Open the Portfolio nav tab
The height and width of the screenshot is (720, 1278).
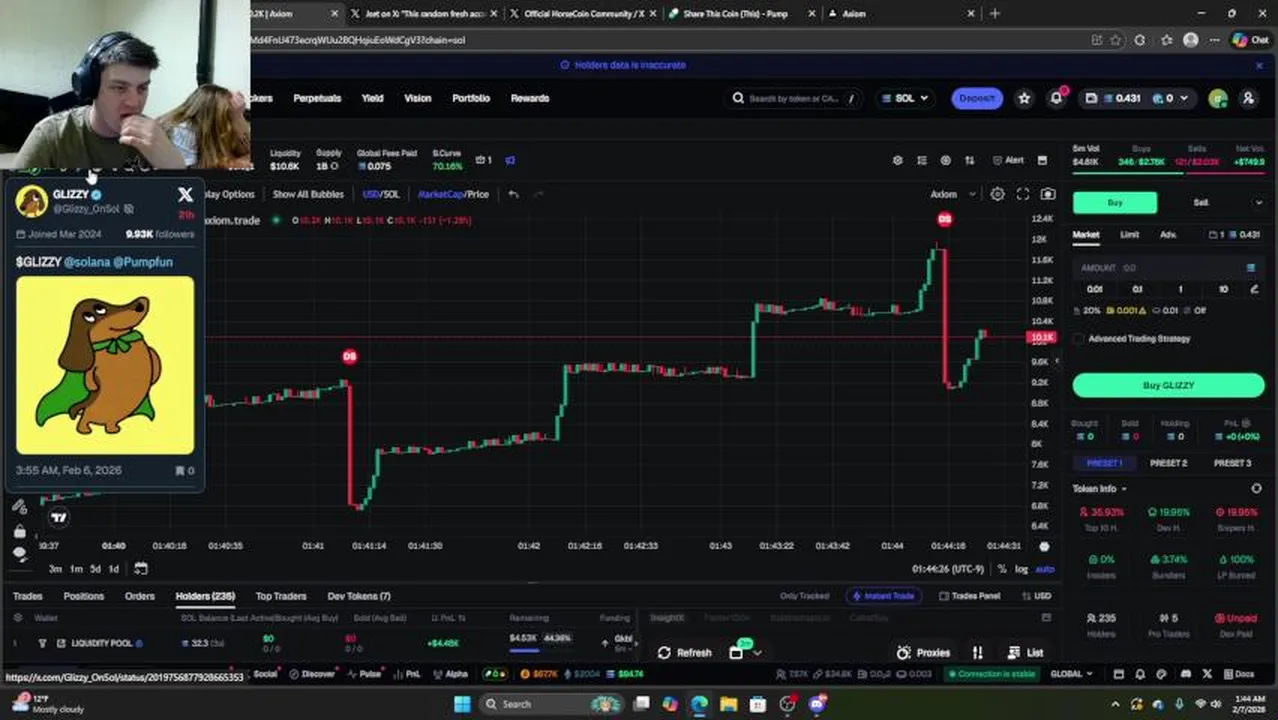tap(471, 98)
